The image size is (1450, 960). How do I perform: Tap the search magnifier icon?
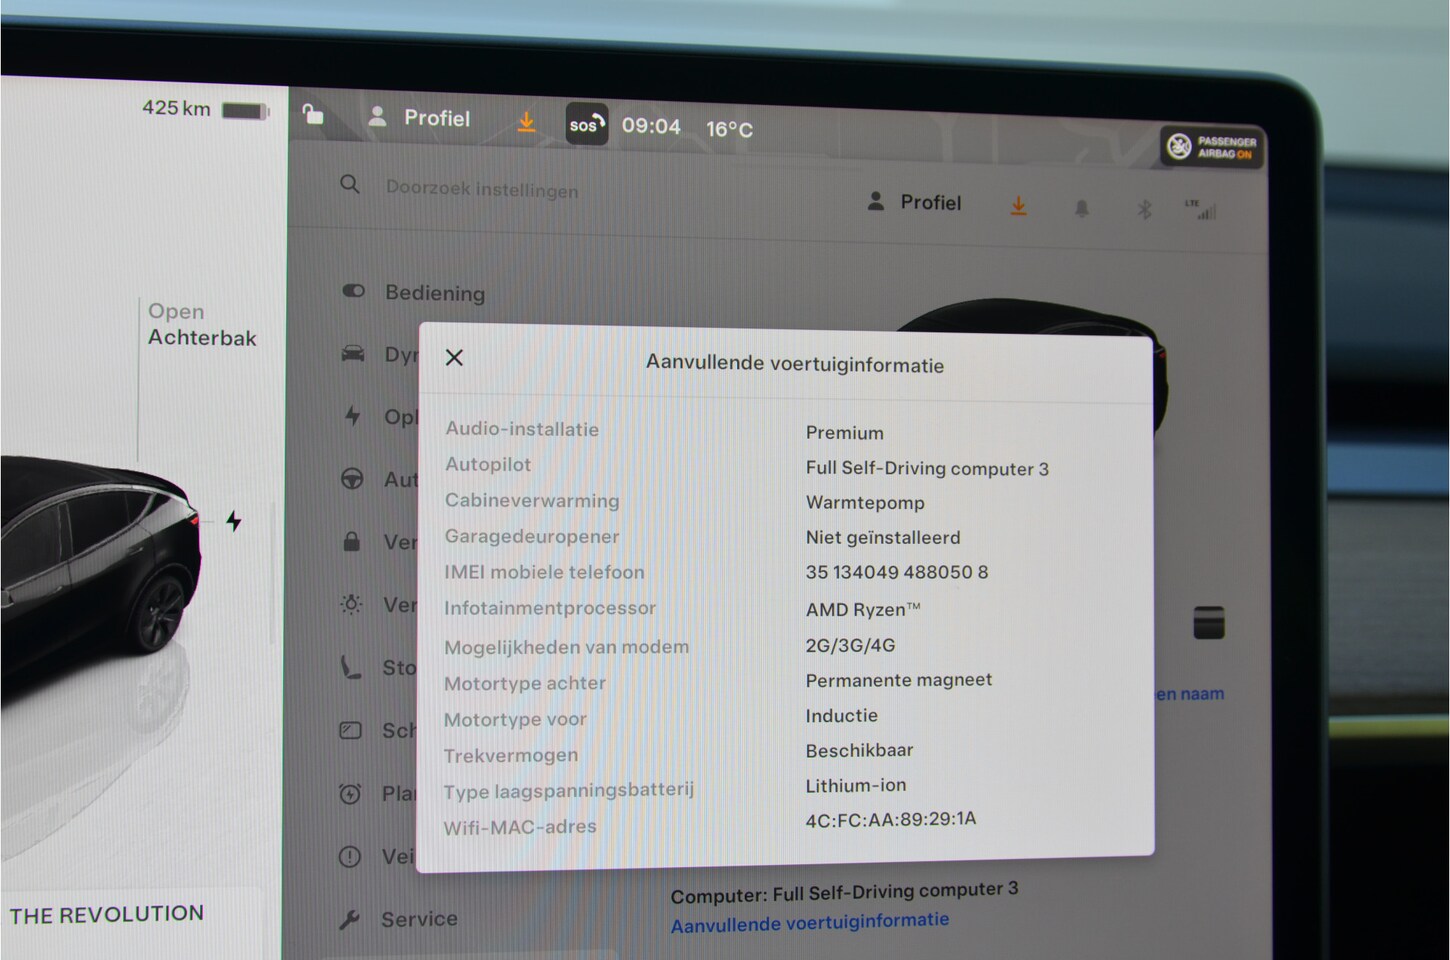coord(349,184)
